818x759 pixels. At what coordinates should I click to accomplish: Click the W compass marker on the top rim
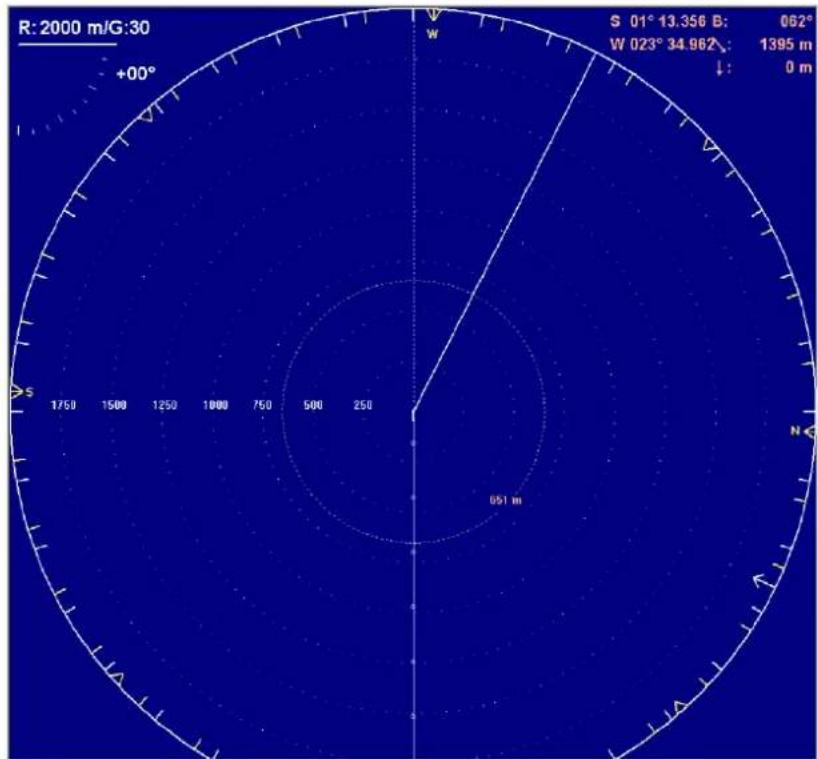click(x=434, y=23)
